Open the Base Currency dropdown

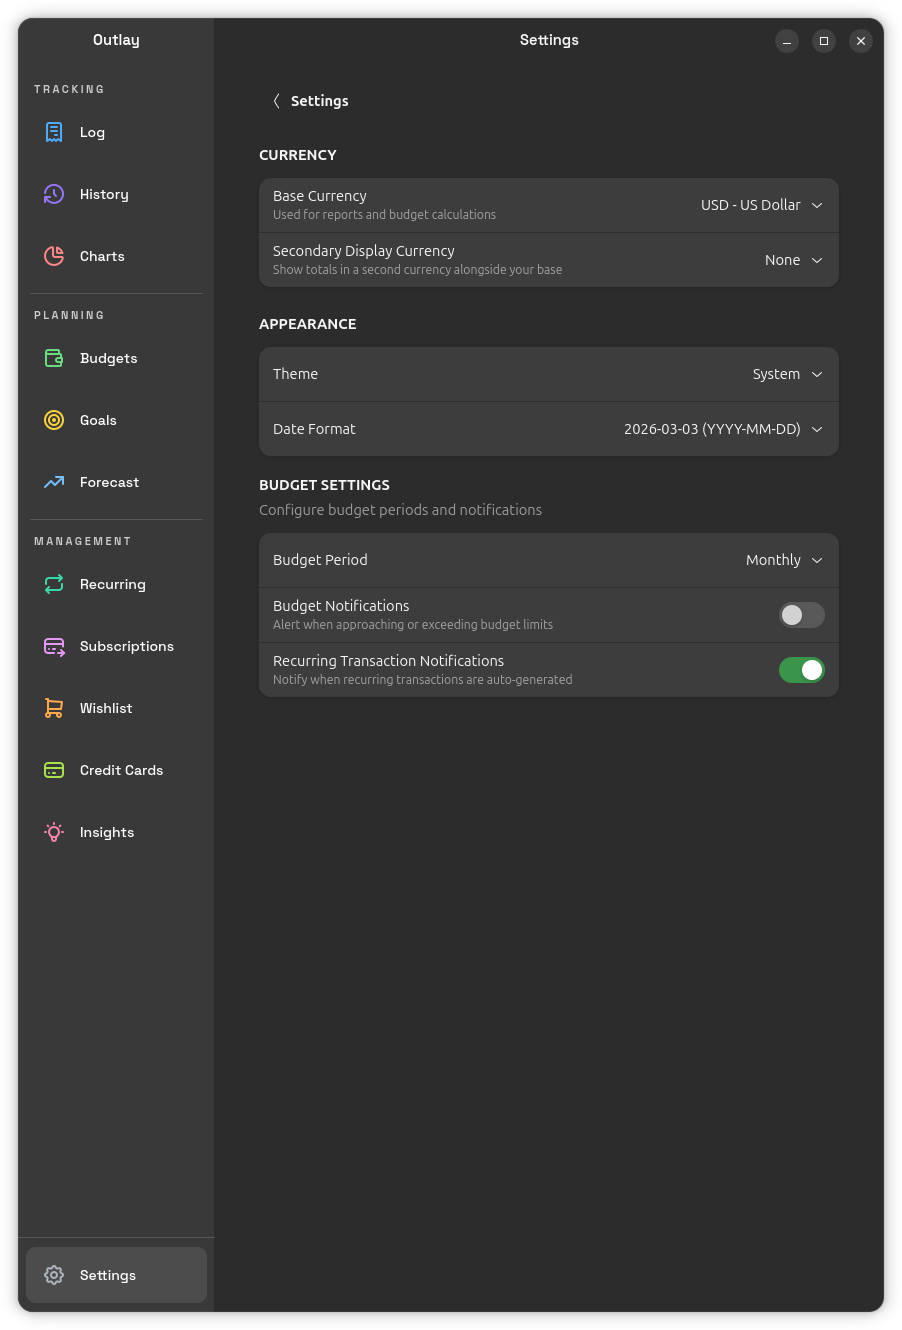[x=761, y=205]
